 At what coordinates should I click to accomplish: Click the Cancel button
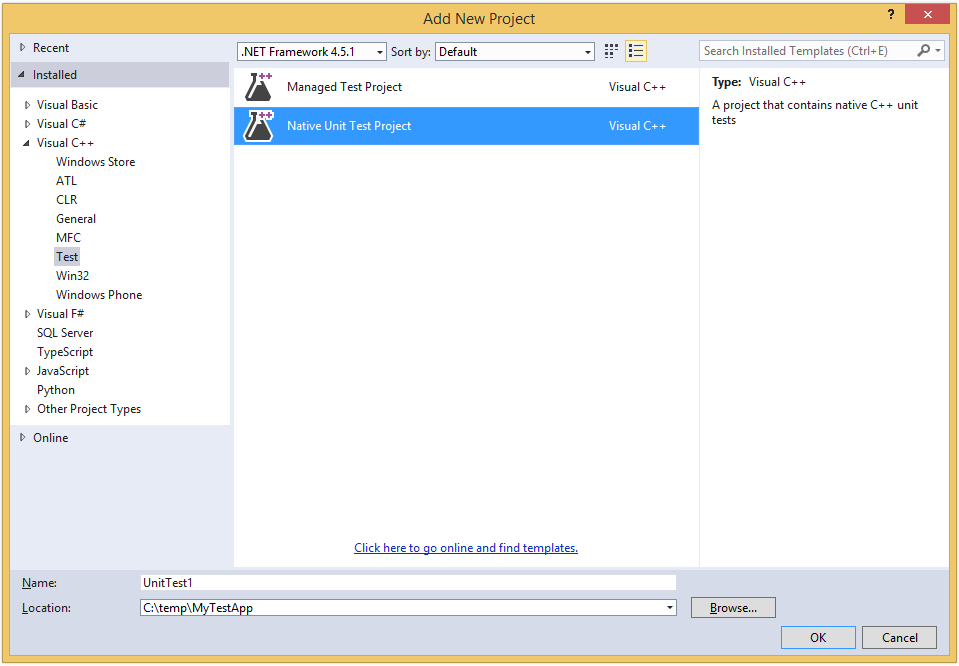pyautogui.click(x=900, y=638)
